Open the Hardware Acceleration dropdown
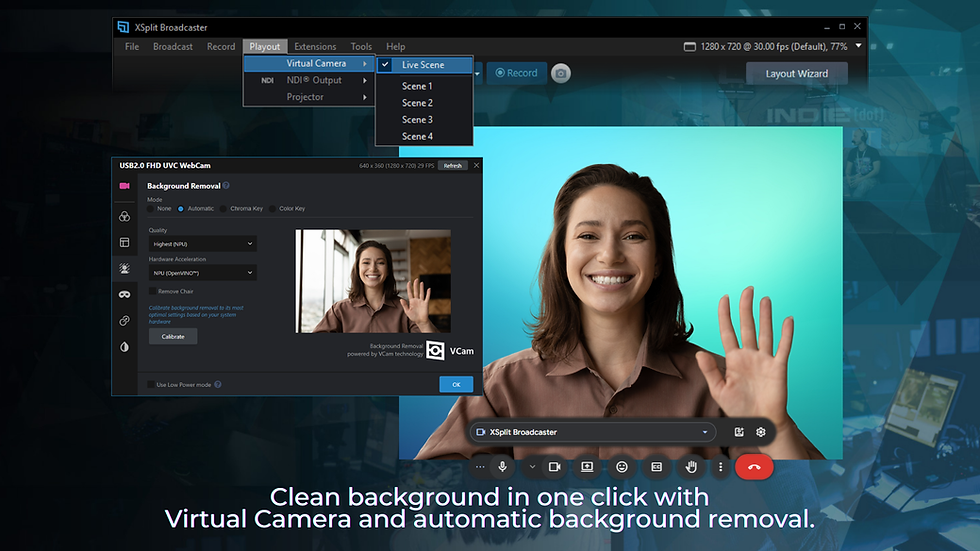The image size is (980, 551). coord(202,272)
